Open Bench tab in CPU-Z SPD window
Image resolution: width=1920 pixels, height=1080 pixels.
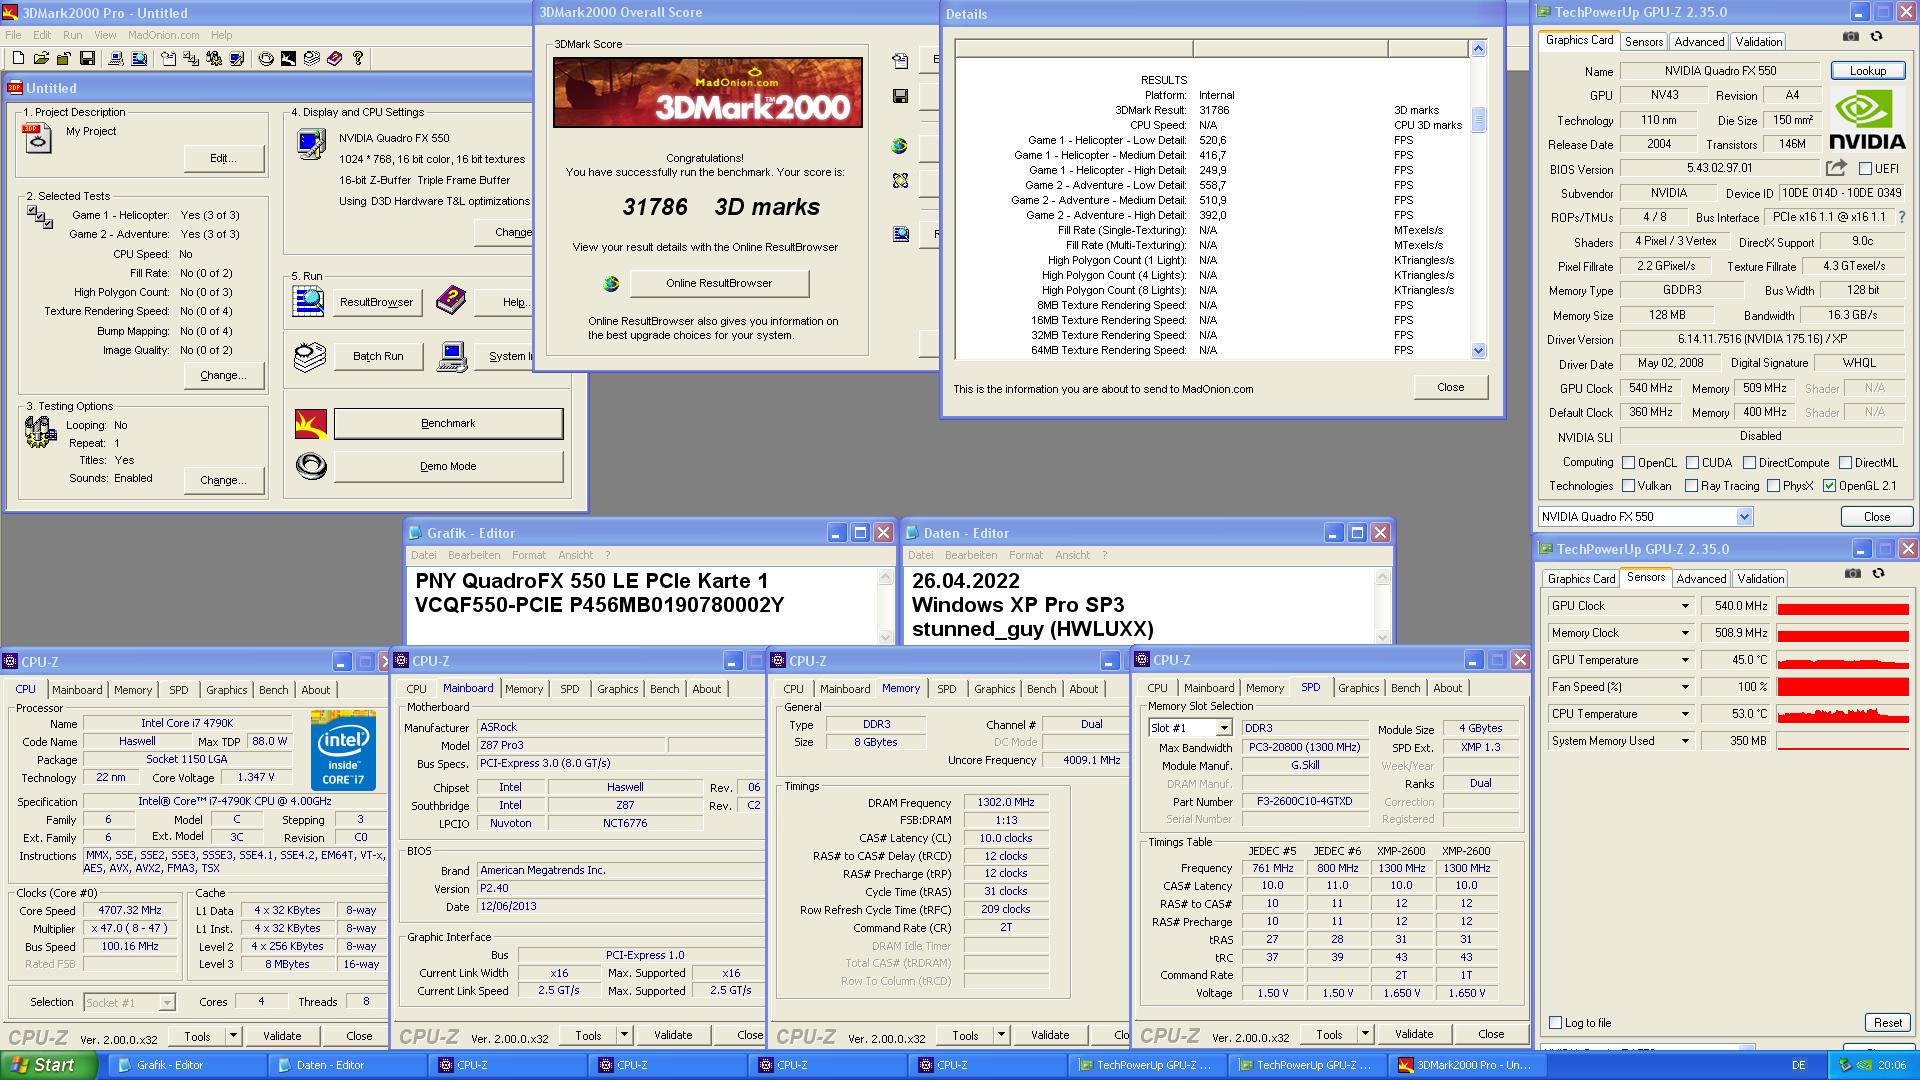[1405, 688]
